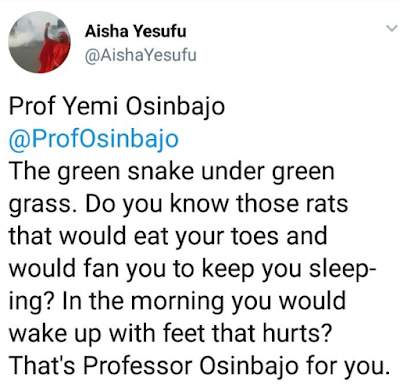Click the word 'morning' in the tweet
Viewport: 400px width, 388px height.
point(178,303)
